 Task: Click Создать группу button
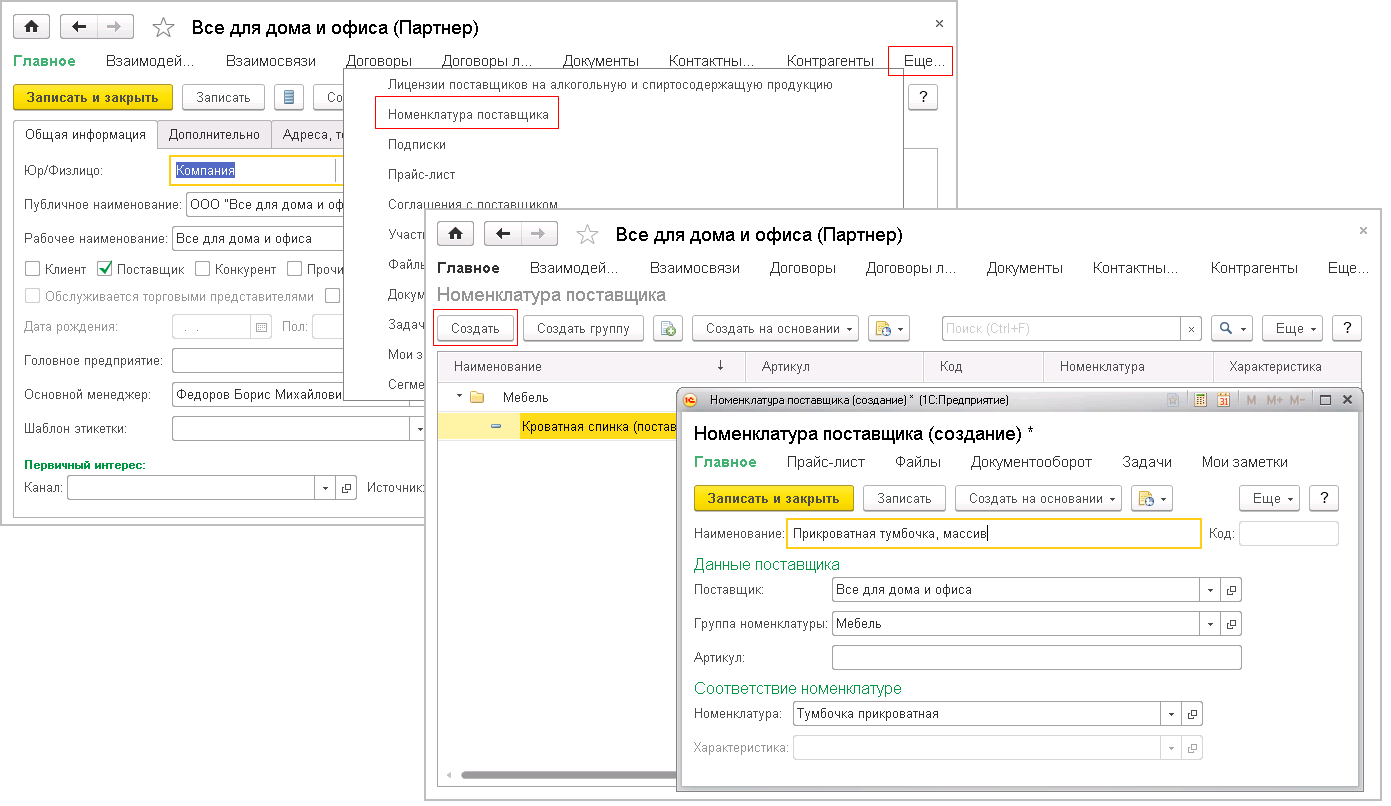[x=583, y=328]
